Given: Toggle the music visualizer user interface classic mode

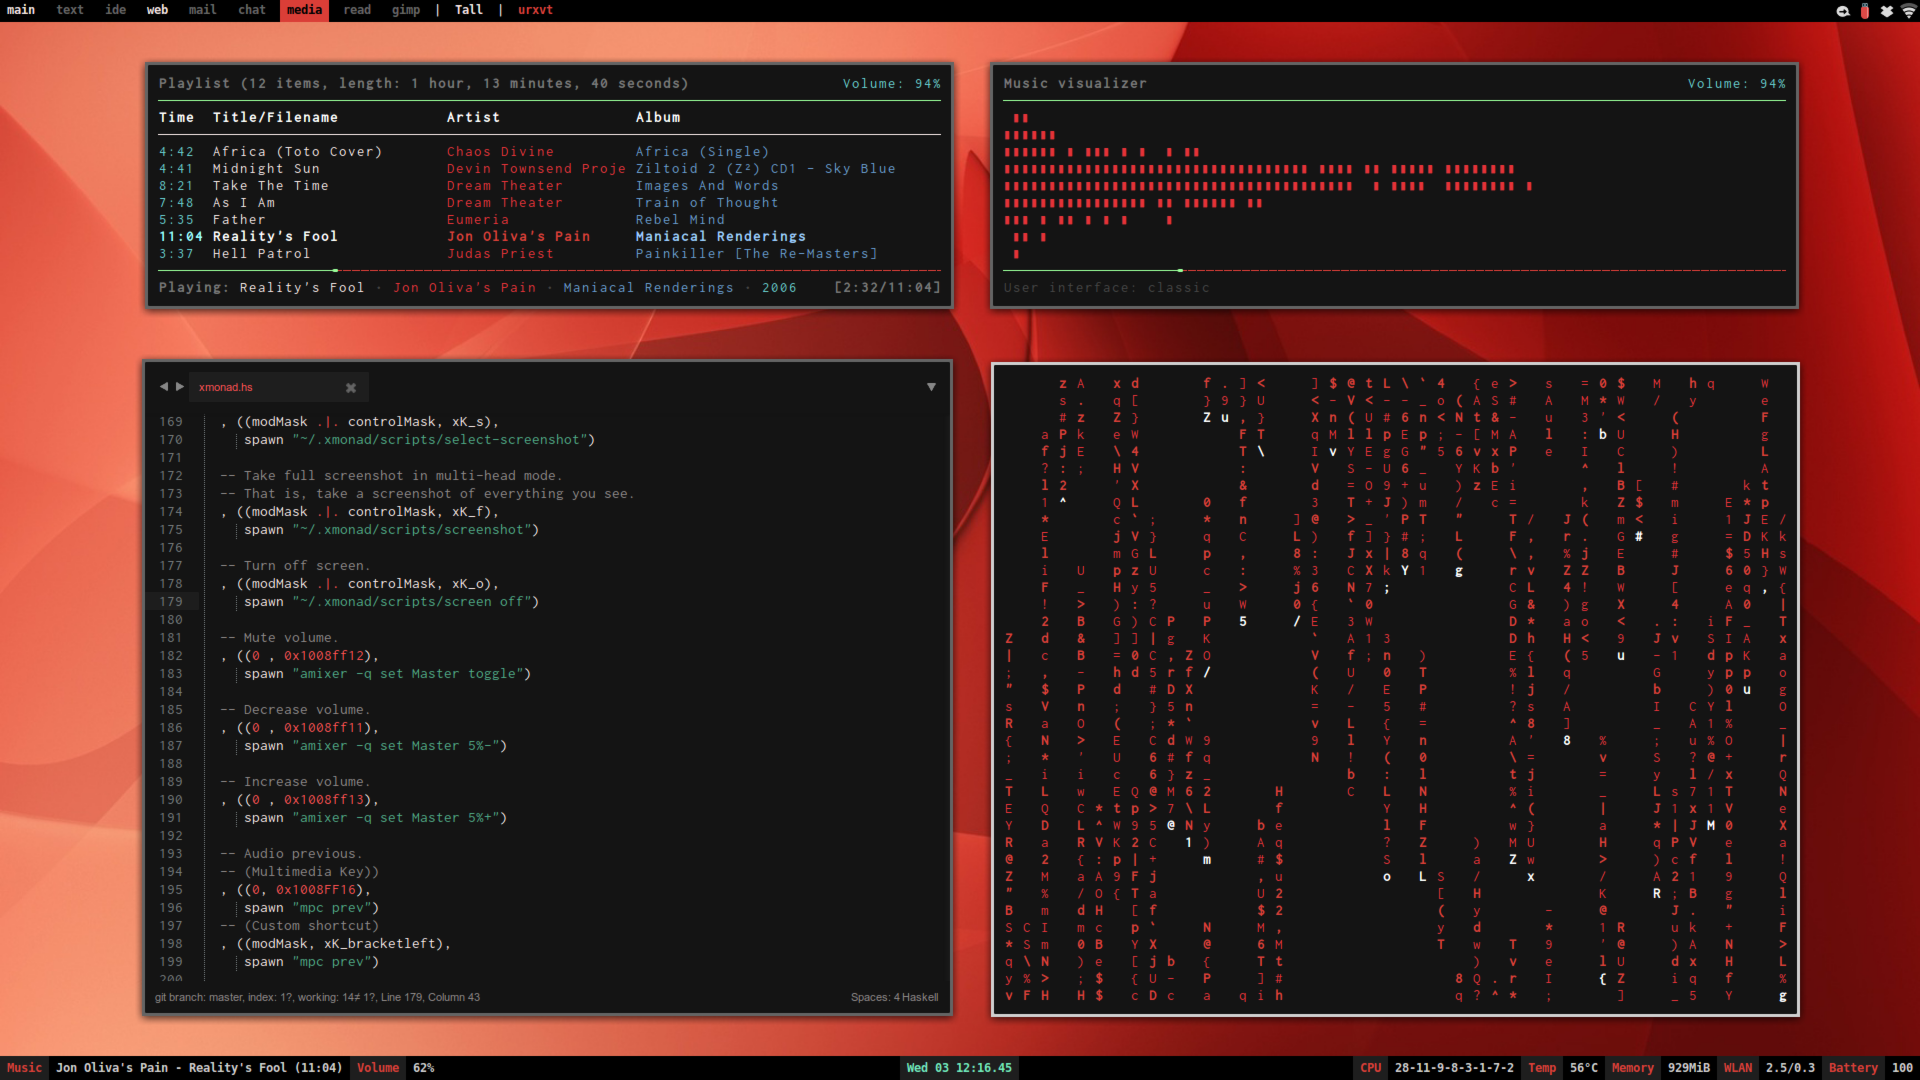Looking at the screenshot, I should tap(1105, 287).
